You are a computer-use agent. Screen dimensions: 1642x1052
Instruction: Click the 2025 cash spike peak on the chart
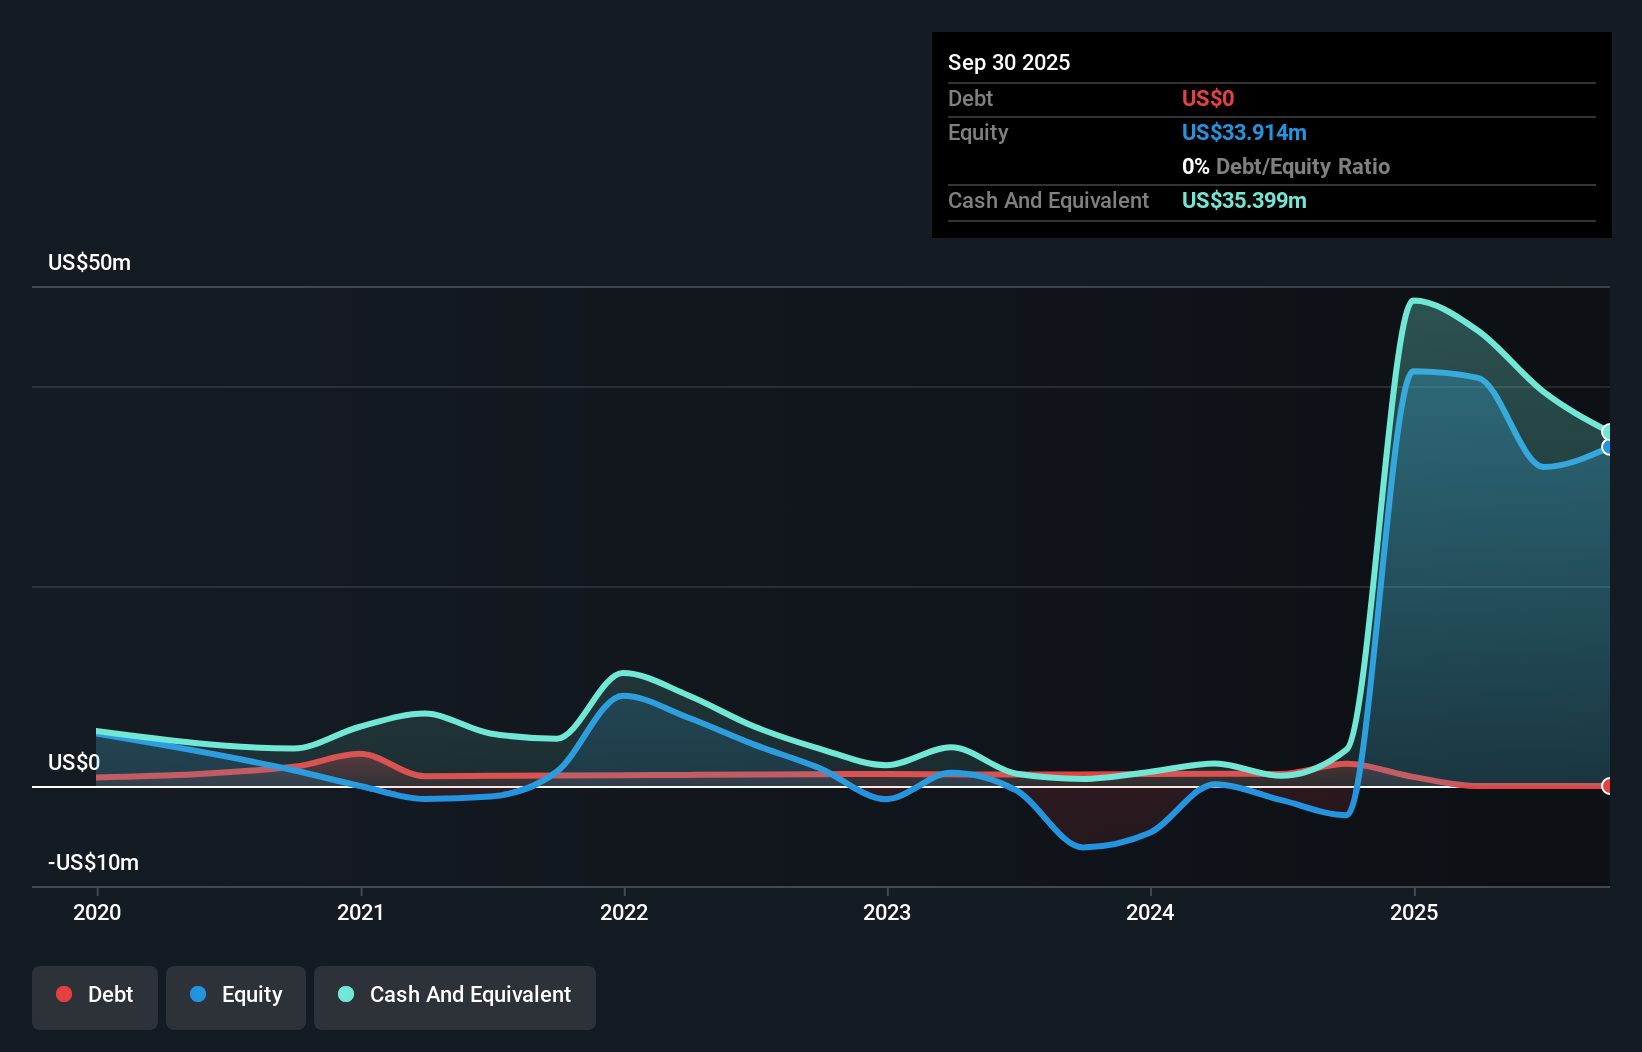tap(1417, 300)
